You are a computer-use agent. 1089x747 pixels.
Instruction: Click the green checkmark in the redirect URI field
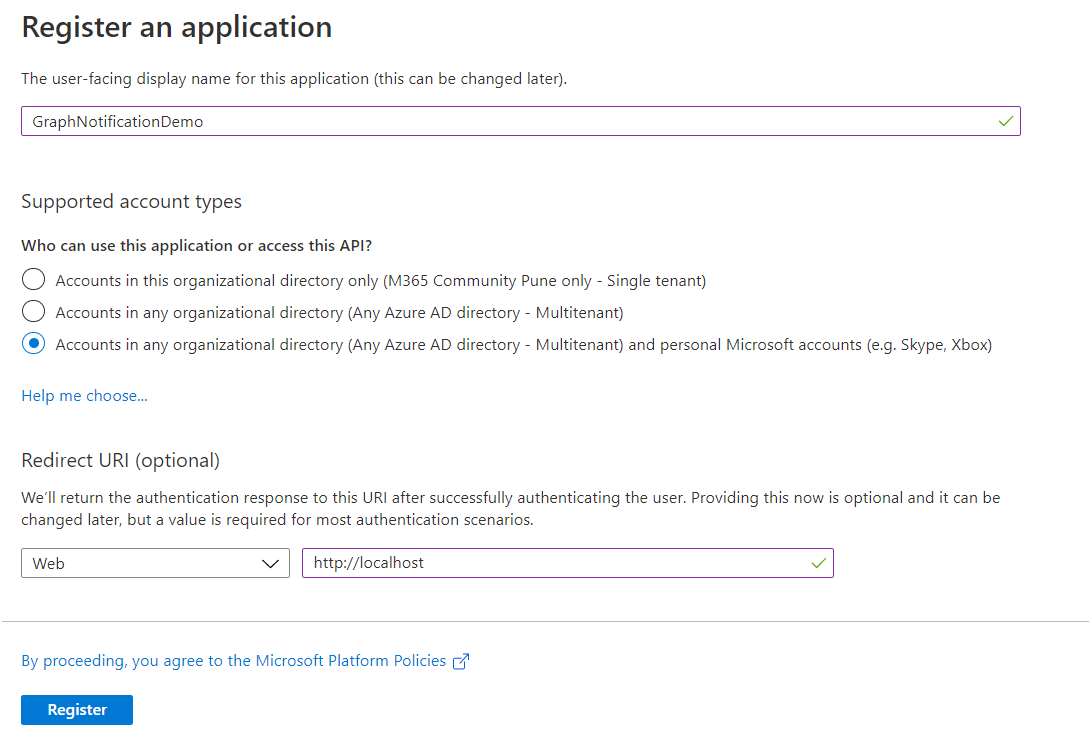819,563
